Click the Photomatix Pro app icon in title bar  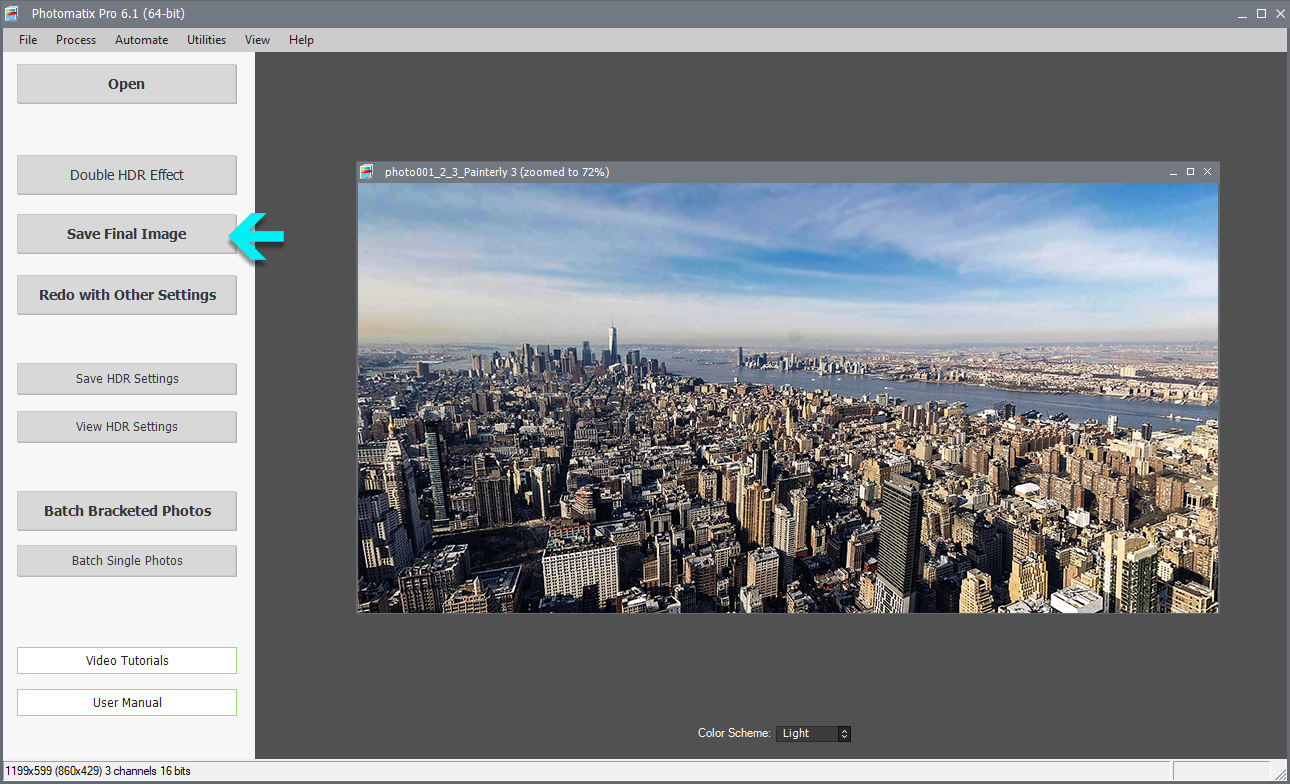(x=12, y=14)
